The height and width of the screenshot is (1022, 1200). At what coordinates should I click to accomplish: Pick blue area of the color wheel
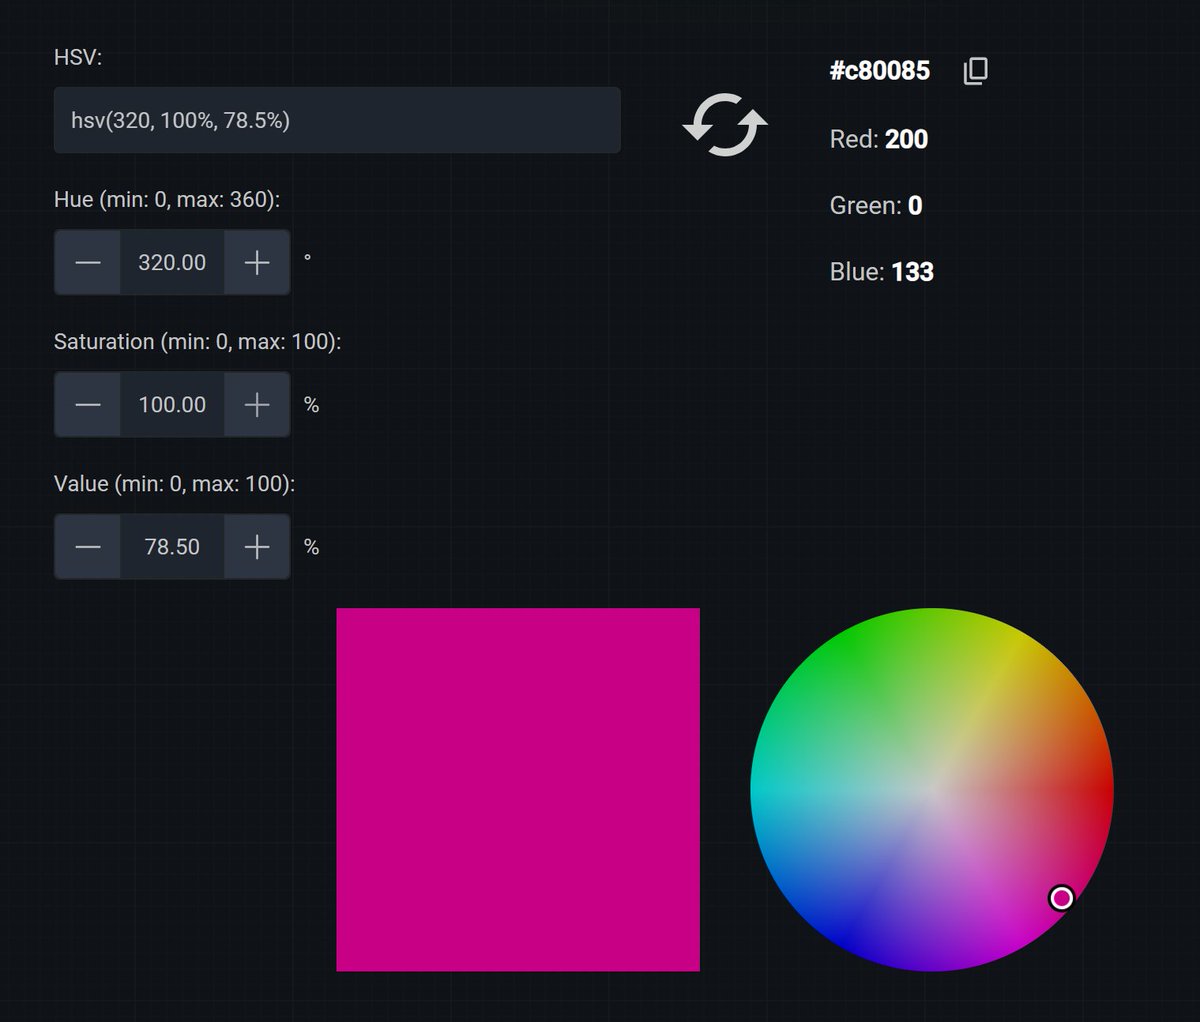850,932
